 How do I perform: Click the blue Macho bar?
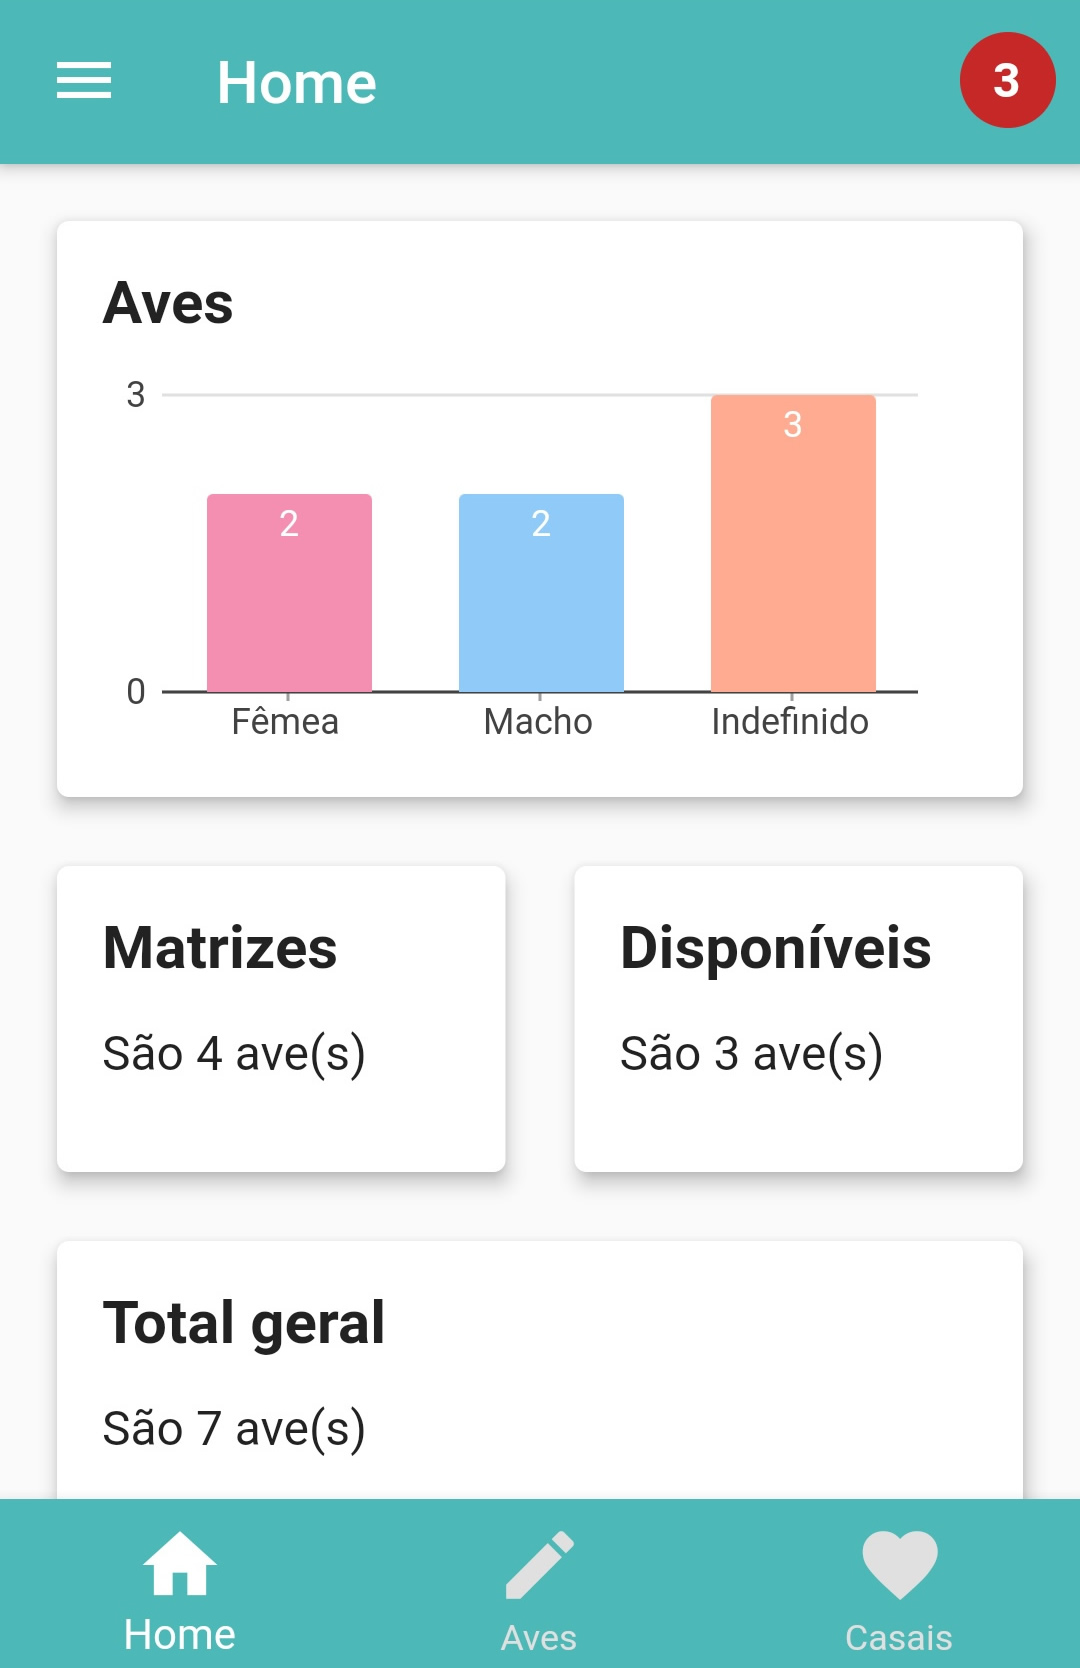541,593
